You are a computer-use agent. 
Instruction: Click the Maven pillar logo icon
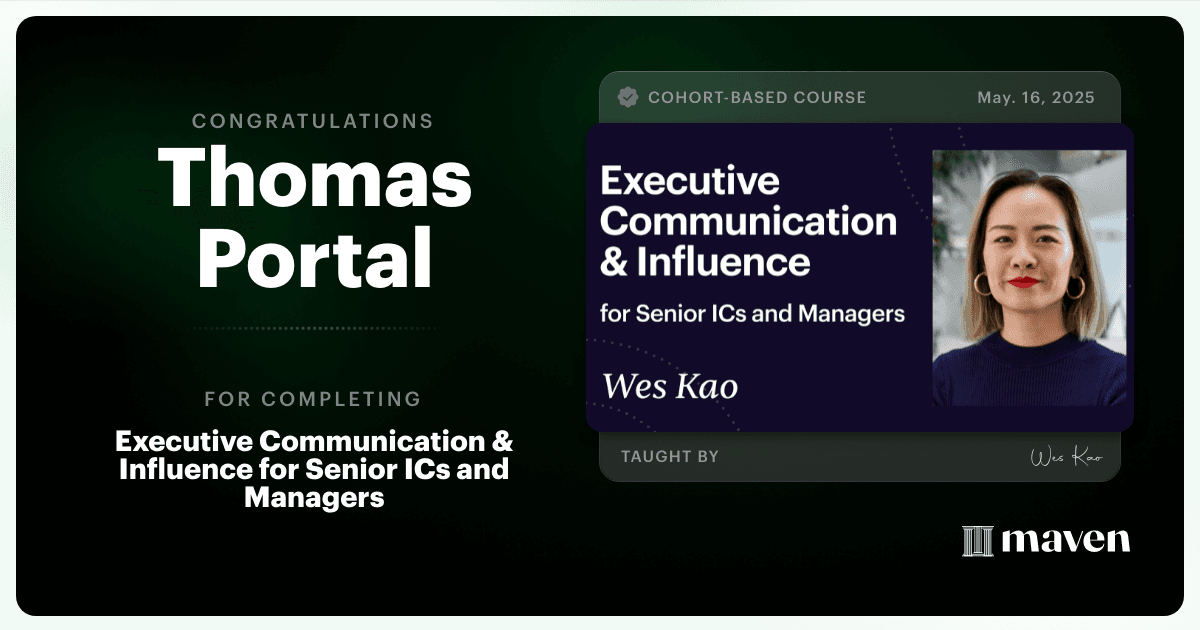[977, 541]
